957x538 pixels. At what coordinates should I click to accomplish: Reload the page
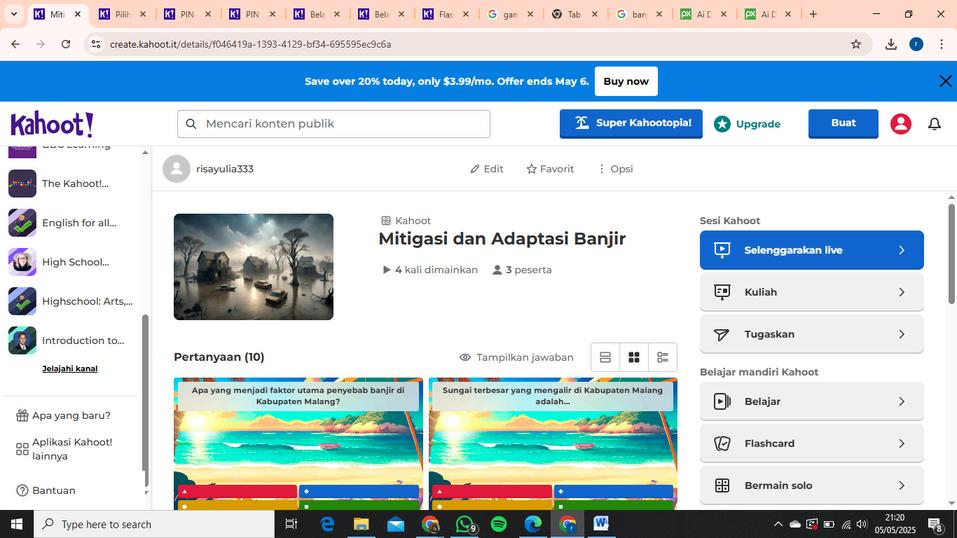click(x=66, y=44)
